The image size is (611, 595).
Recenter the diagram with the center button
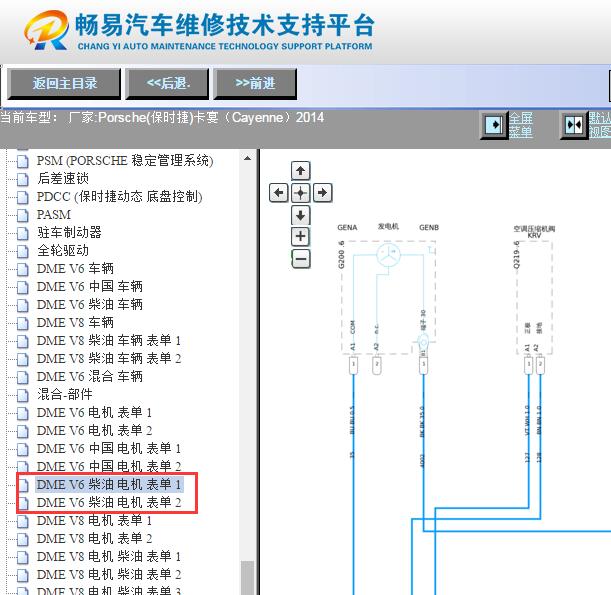(x=300, y=192)
